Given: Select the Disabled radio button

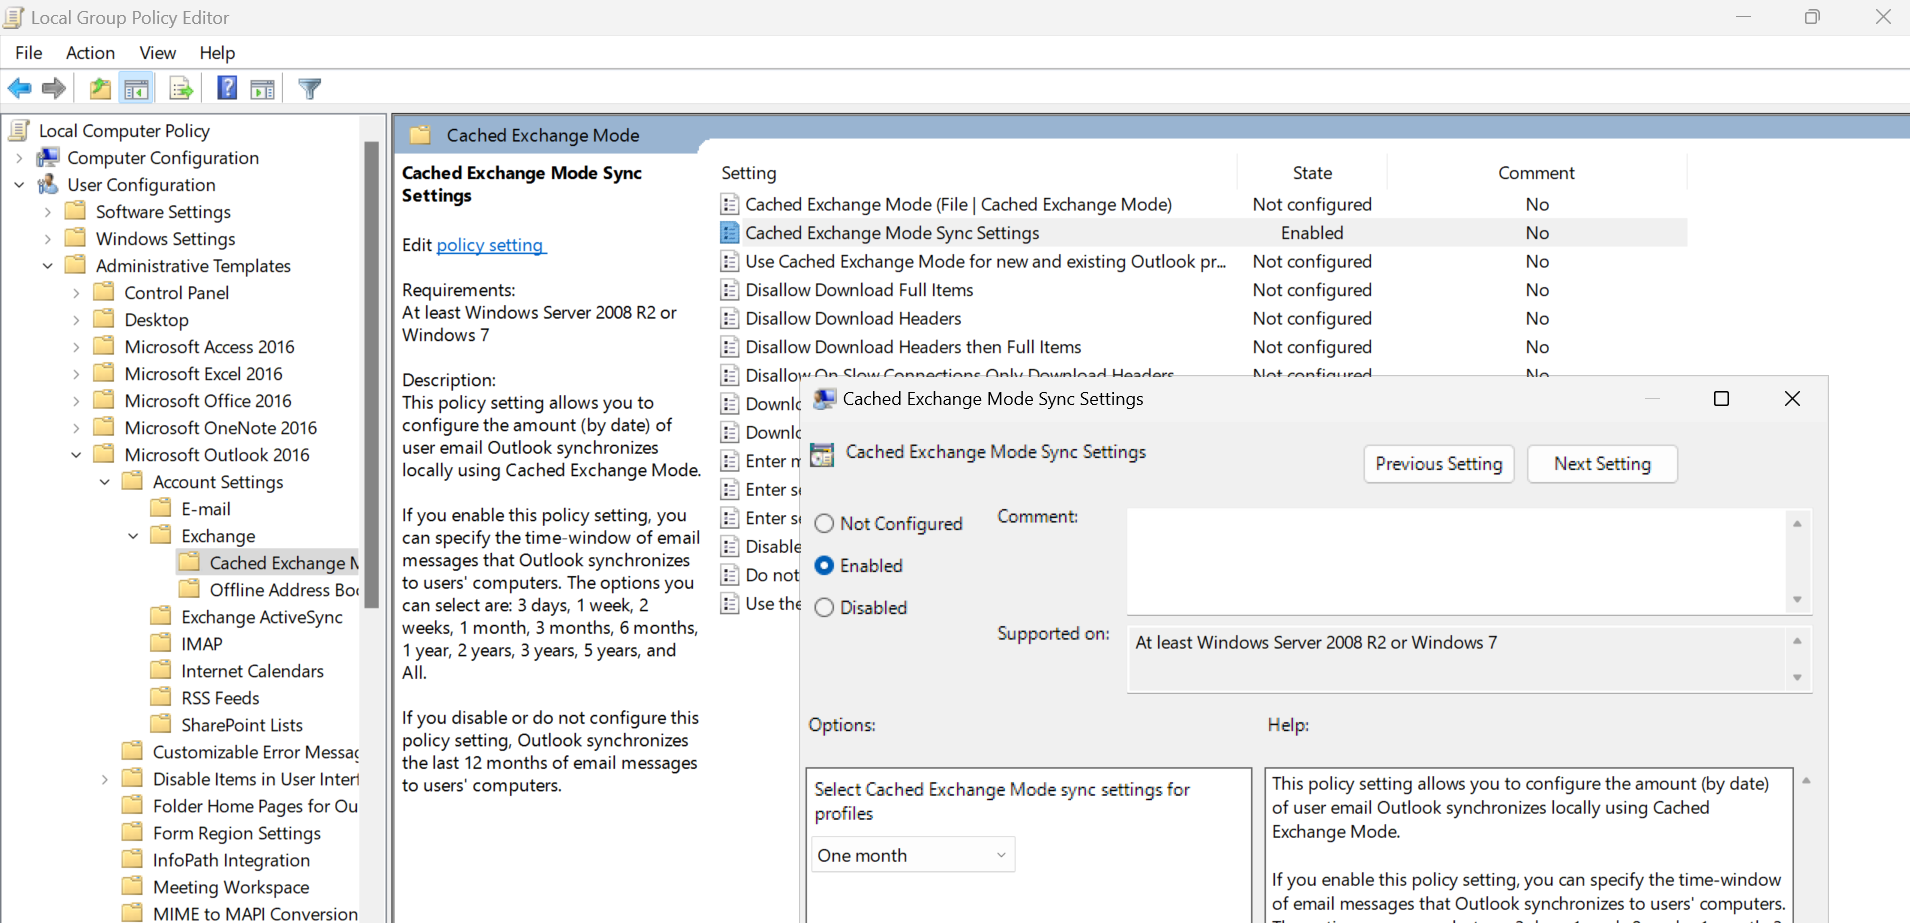Looking at the screenshot, I should pos(824,607).
